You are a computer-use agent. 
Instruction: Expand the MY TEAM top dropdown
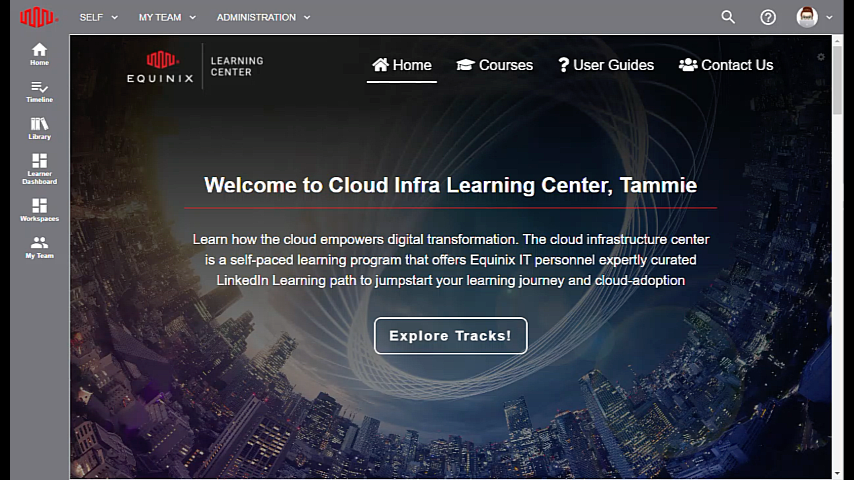[167, 17]
